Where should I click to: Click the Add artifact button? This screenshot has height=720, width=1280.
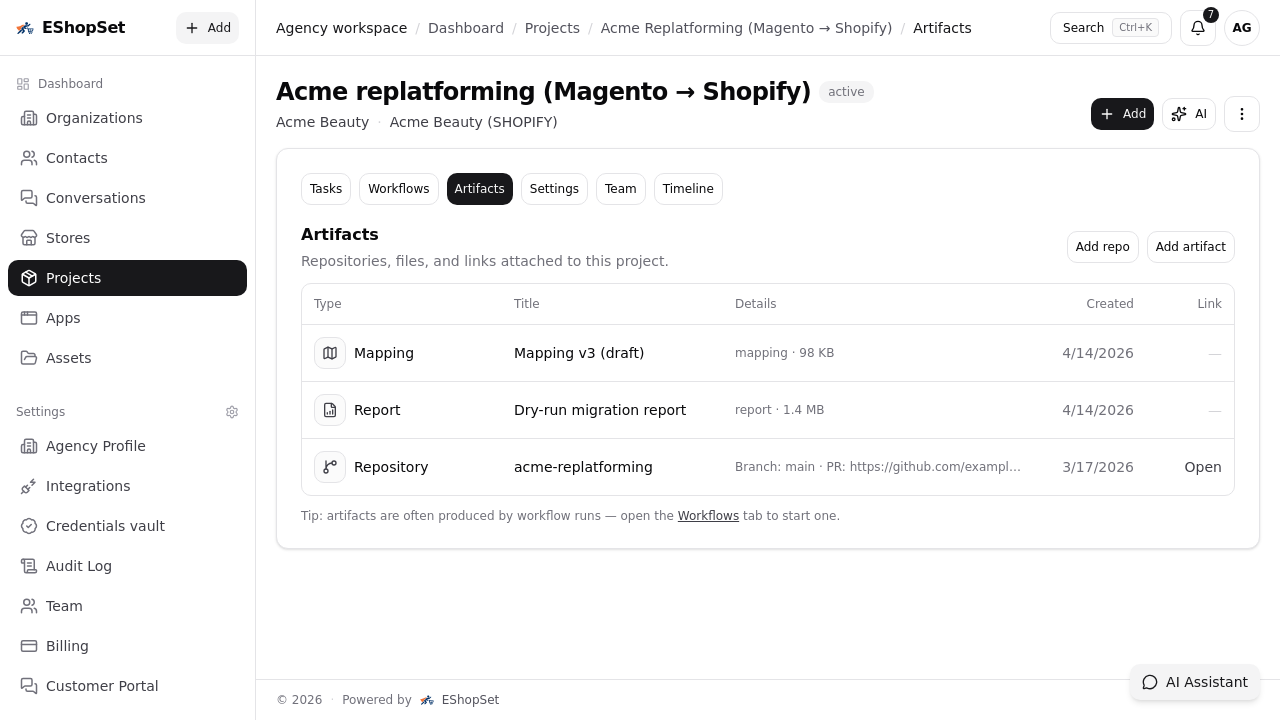tap(1190, 247)
